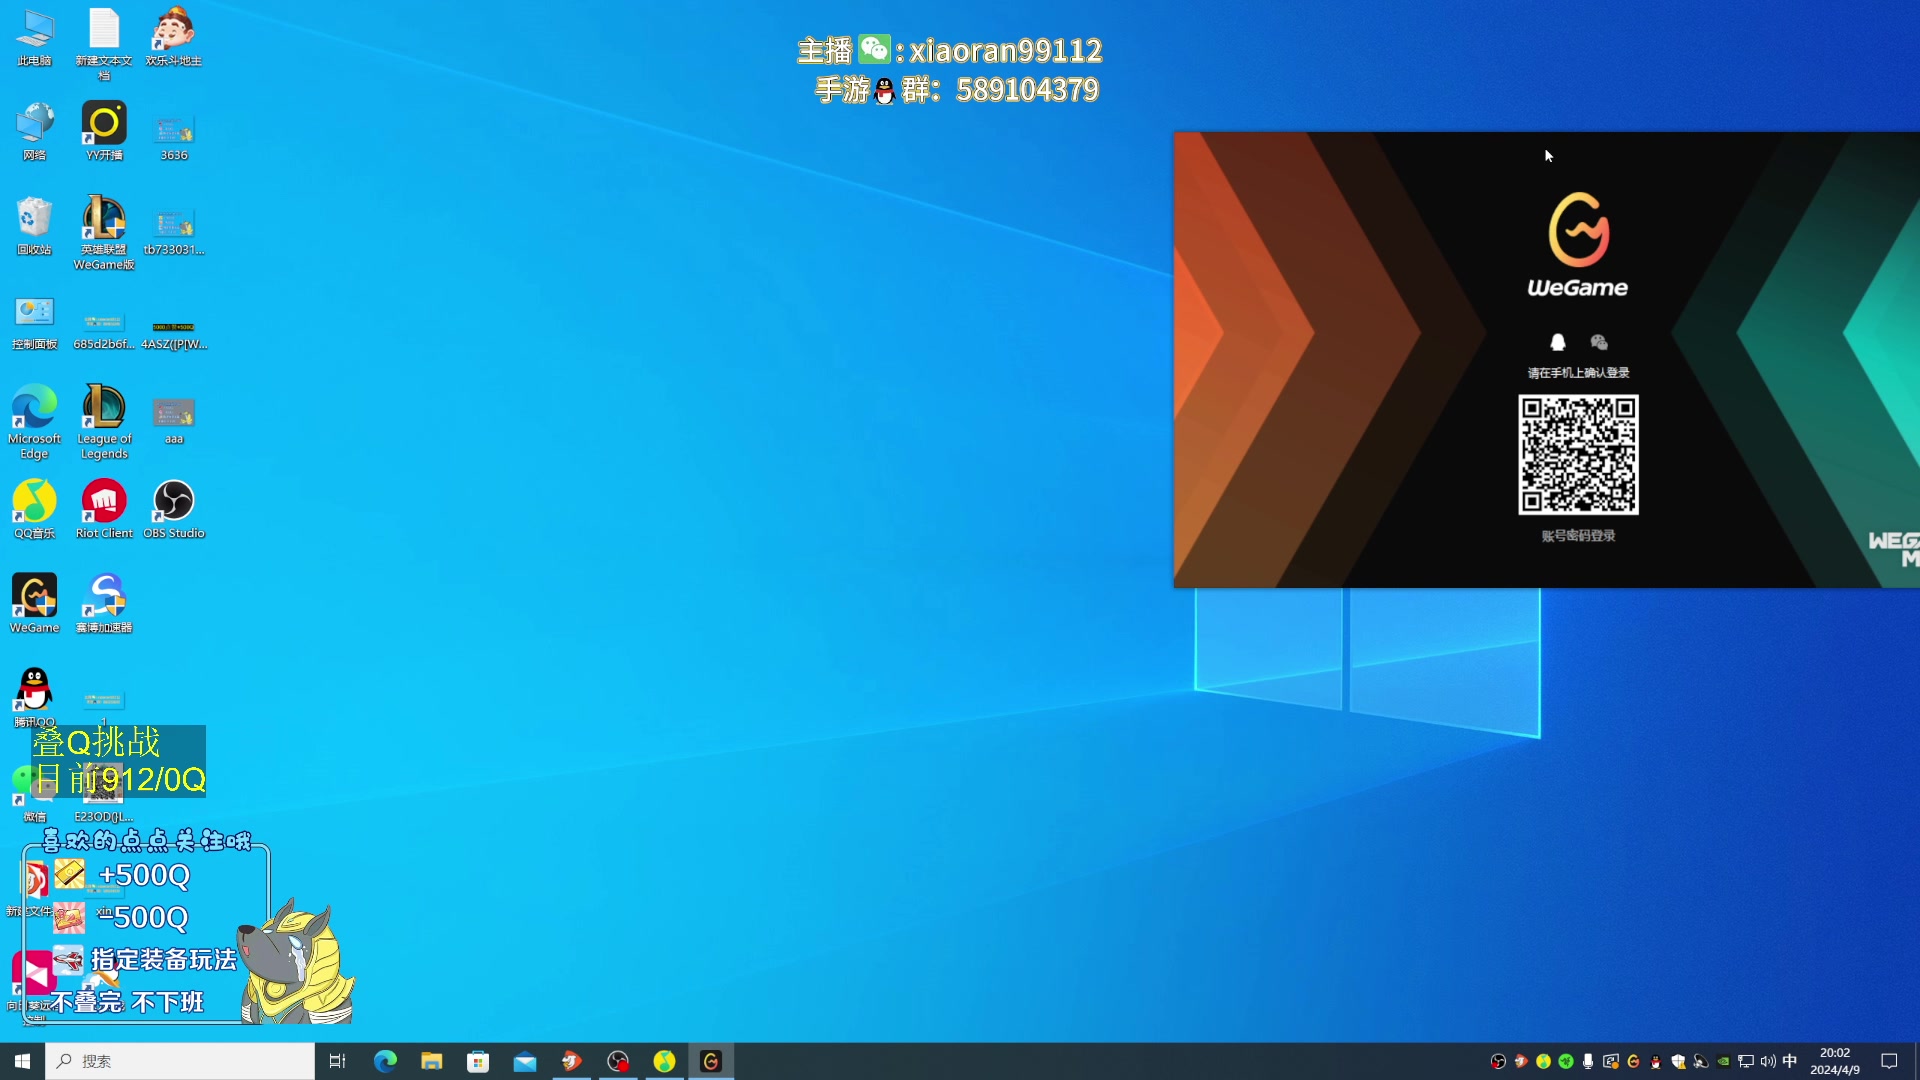Click the green Razer tray icon
This screenshot has height=1080, width=1920.
click(1566, 1061)
